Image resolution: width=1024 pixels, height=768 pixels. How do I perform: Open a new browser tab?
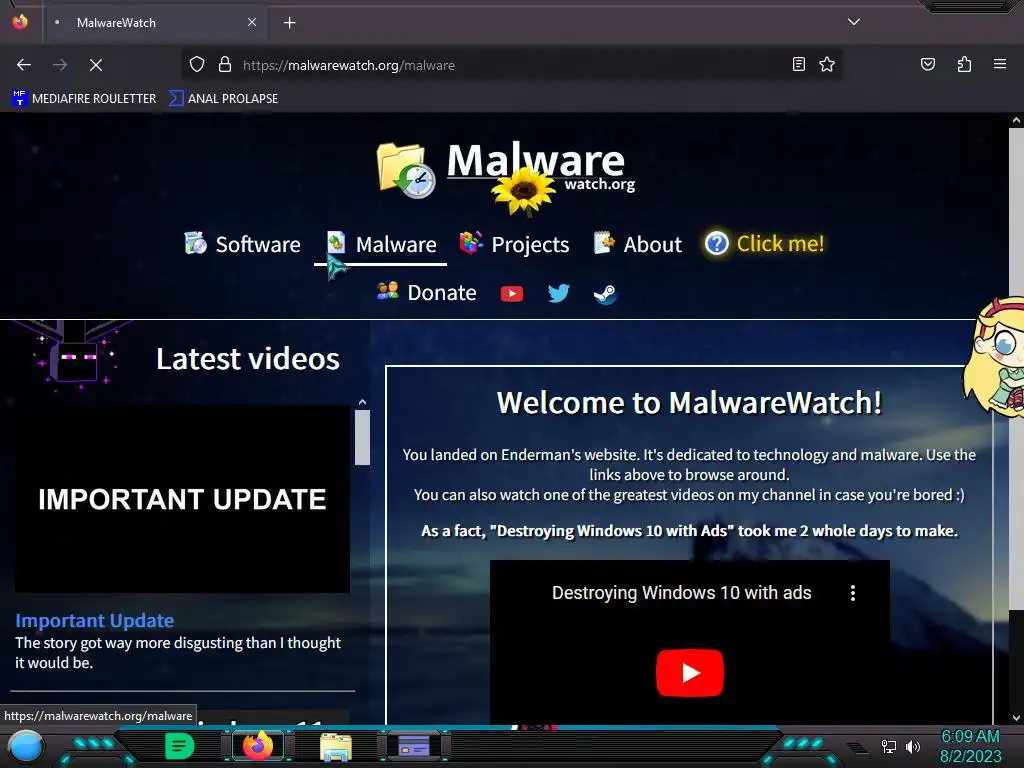pyautogui.click(x=289, y=23)
